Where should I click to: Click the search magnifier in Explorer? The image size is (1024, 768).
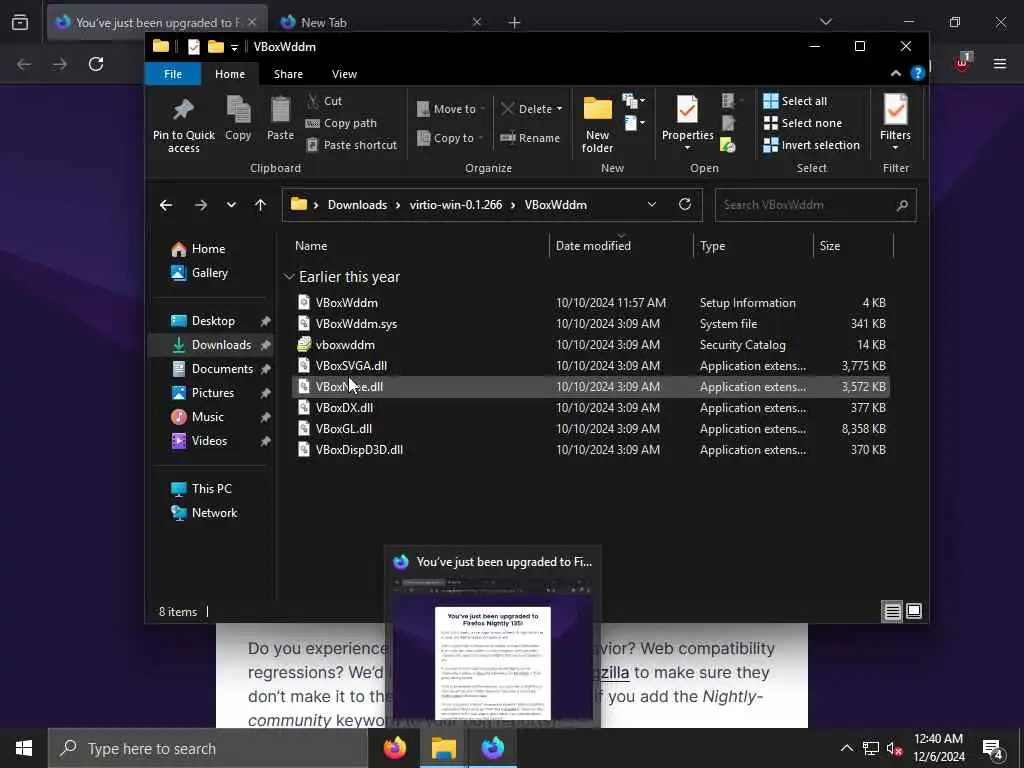coord(902,206)
